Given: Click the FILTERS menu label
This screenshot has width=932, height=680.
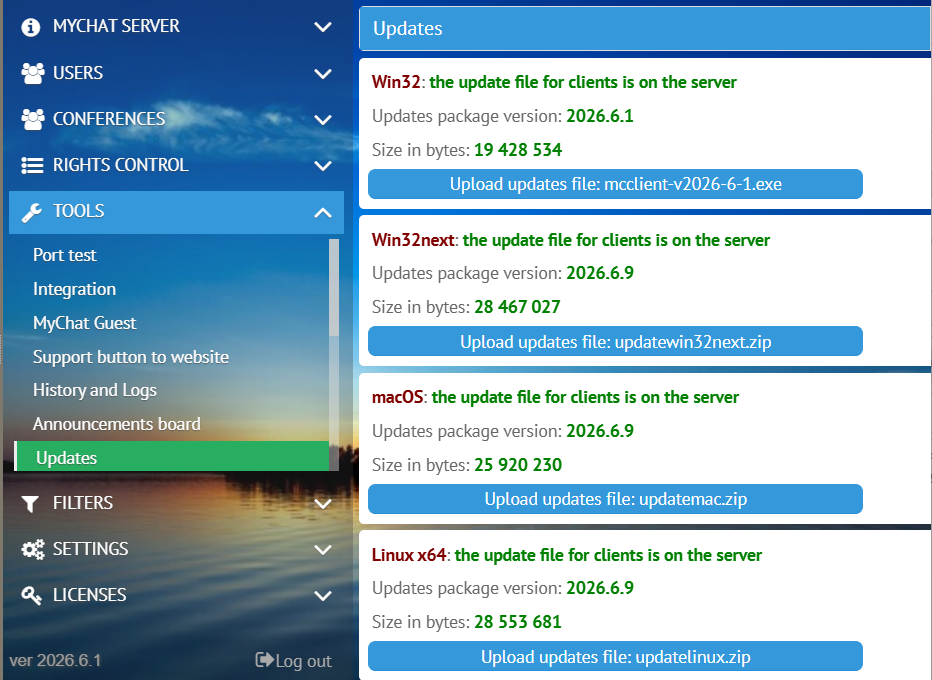Looking at the screenshot, I should tap(83, 503).
